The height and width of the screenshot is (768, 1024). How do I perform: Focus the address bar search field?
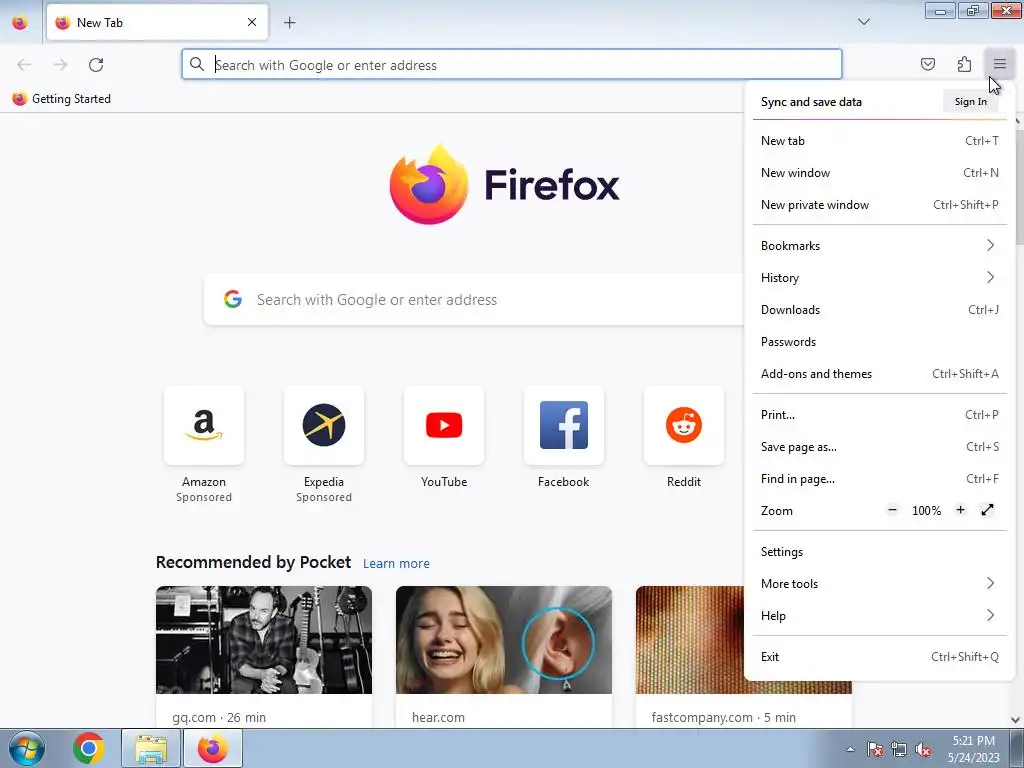511,65
